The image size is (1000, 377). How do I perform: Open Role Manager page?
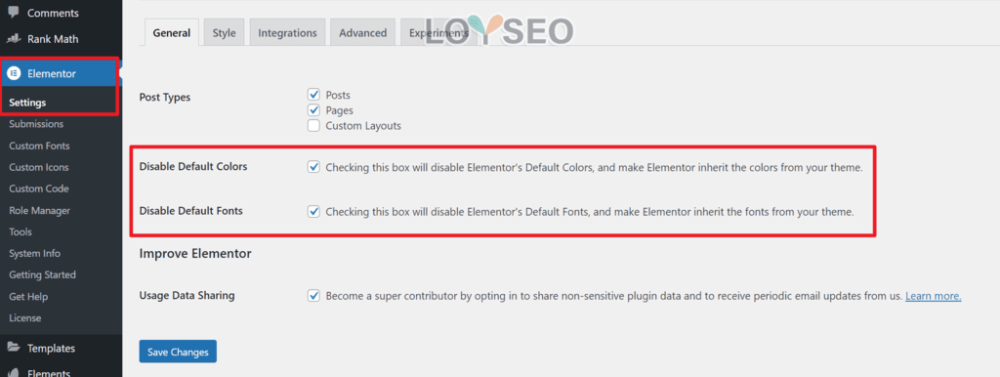click(40, 211)
